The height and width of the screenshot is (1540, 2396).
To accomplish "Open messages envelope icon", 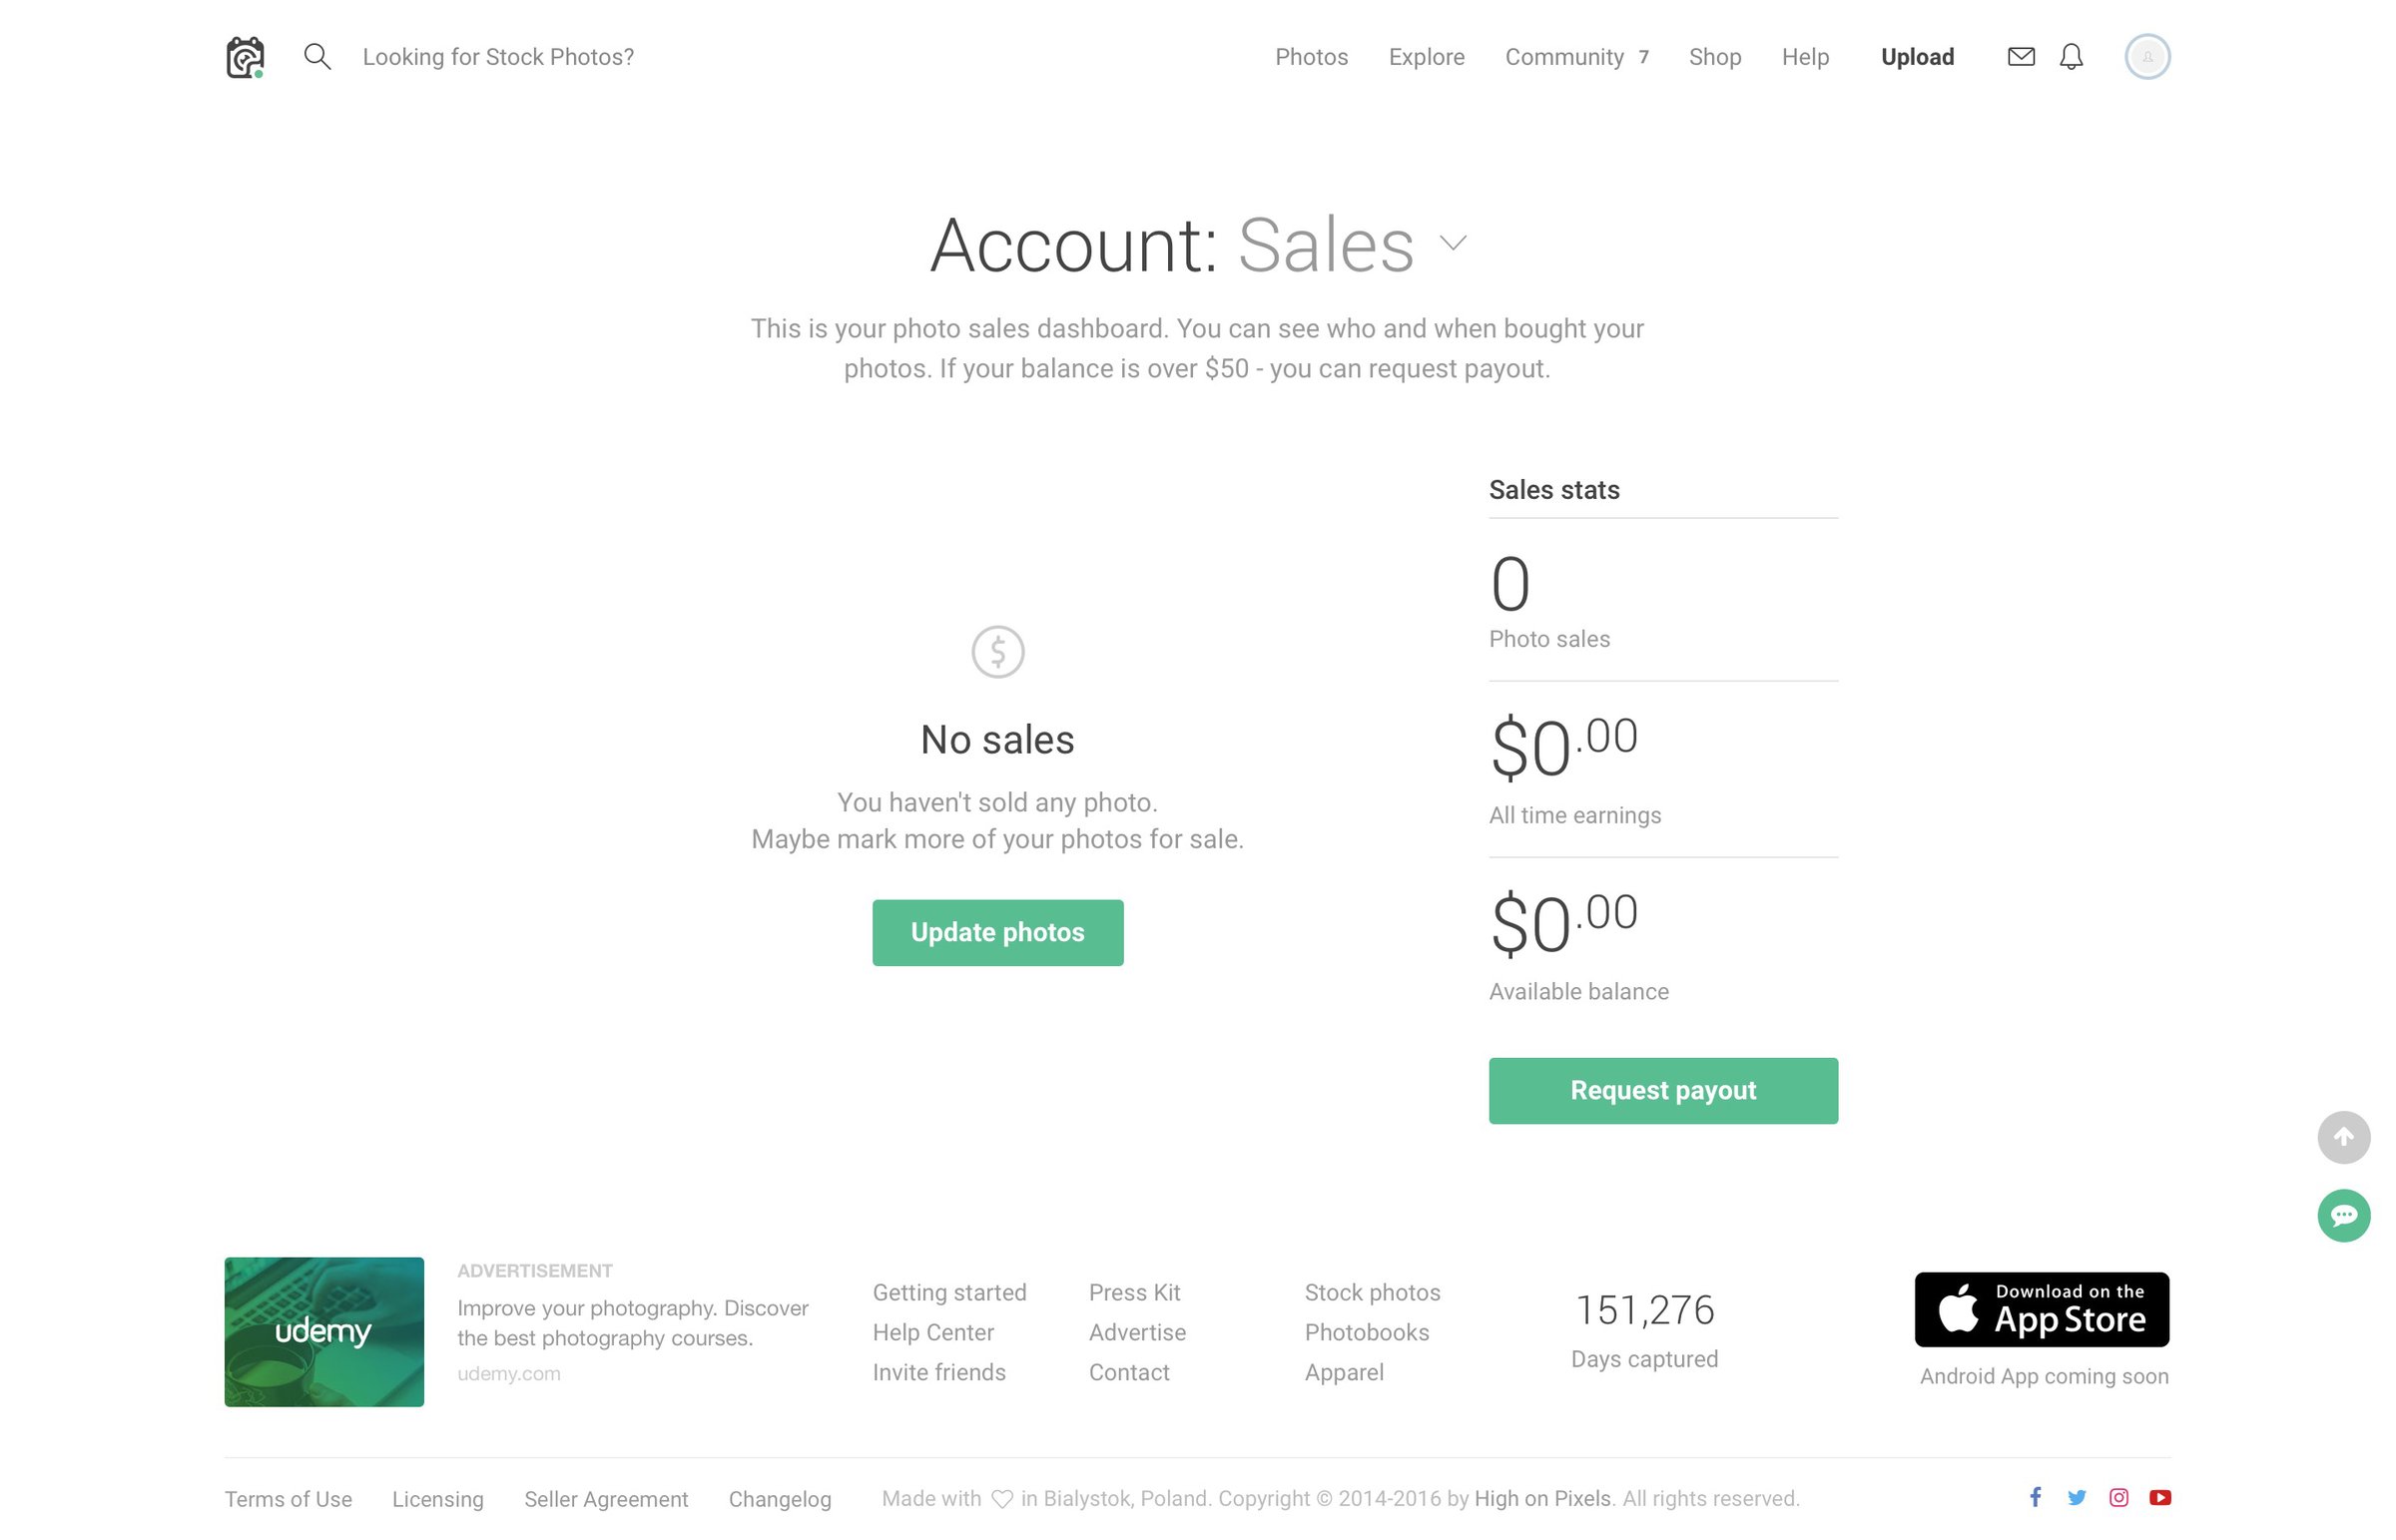I will coord(2021,56).
